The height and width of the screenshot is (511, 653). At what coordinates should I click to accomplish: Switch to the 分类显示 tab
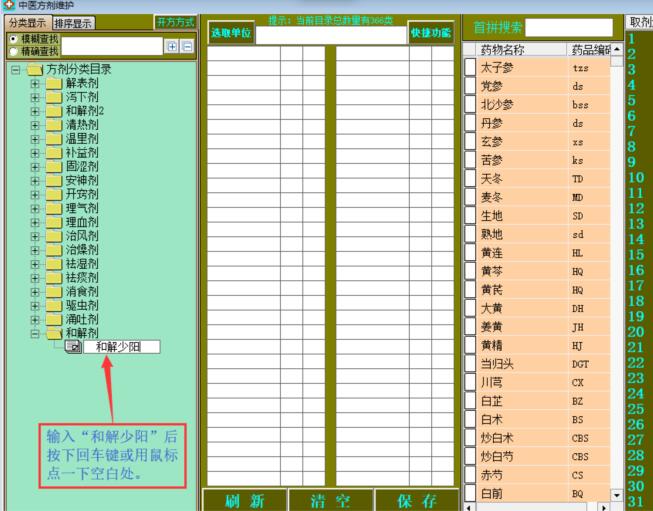[27, 22]
